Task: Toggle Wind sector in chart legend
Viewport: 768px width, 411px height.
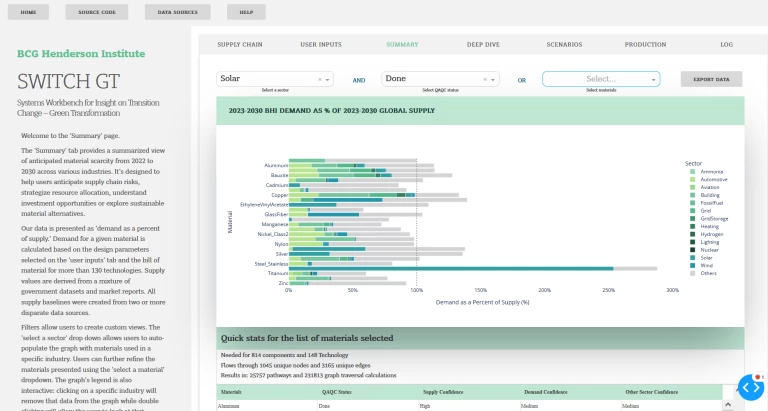Action: coord(708,266)
